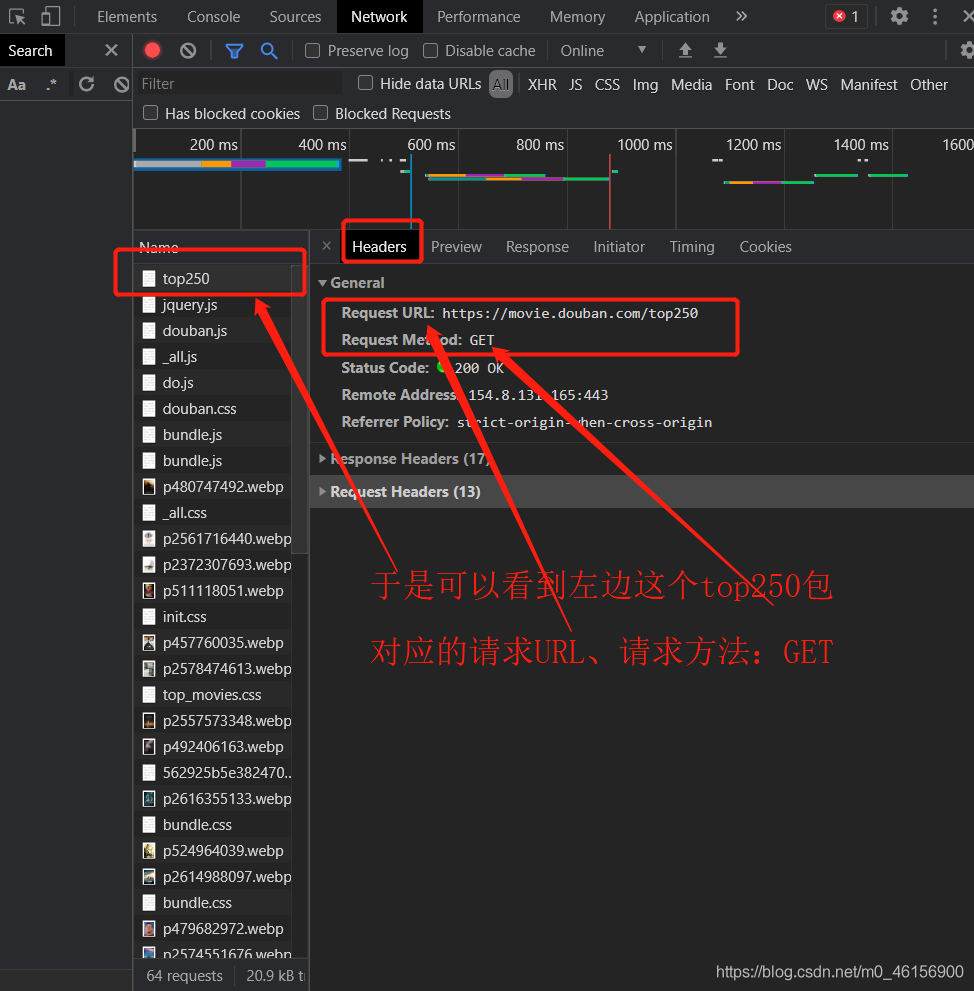Click the p2561716440.webp thumbnail icon
Image resolution: width=974 pixels, height=991 pixels.
149,538
